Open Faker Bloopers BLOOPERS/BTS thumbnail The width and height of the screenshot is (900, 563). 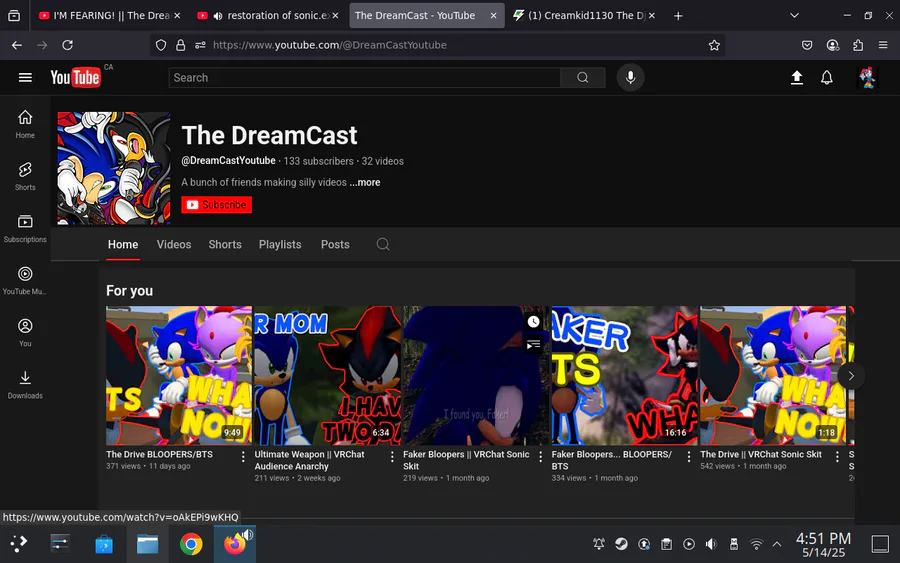[624, 375]
